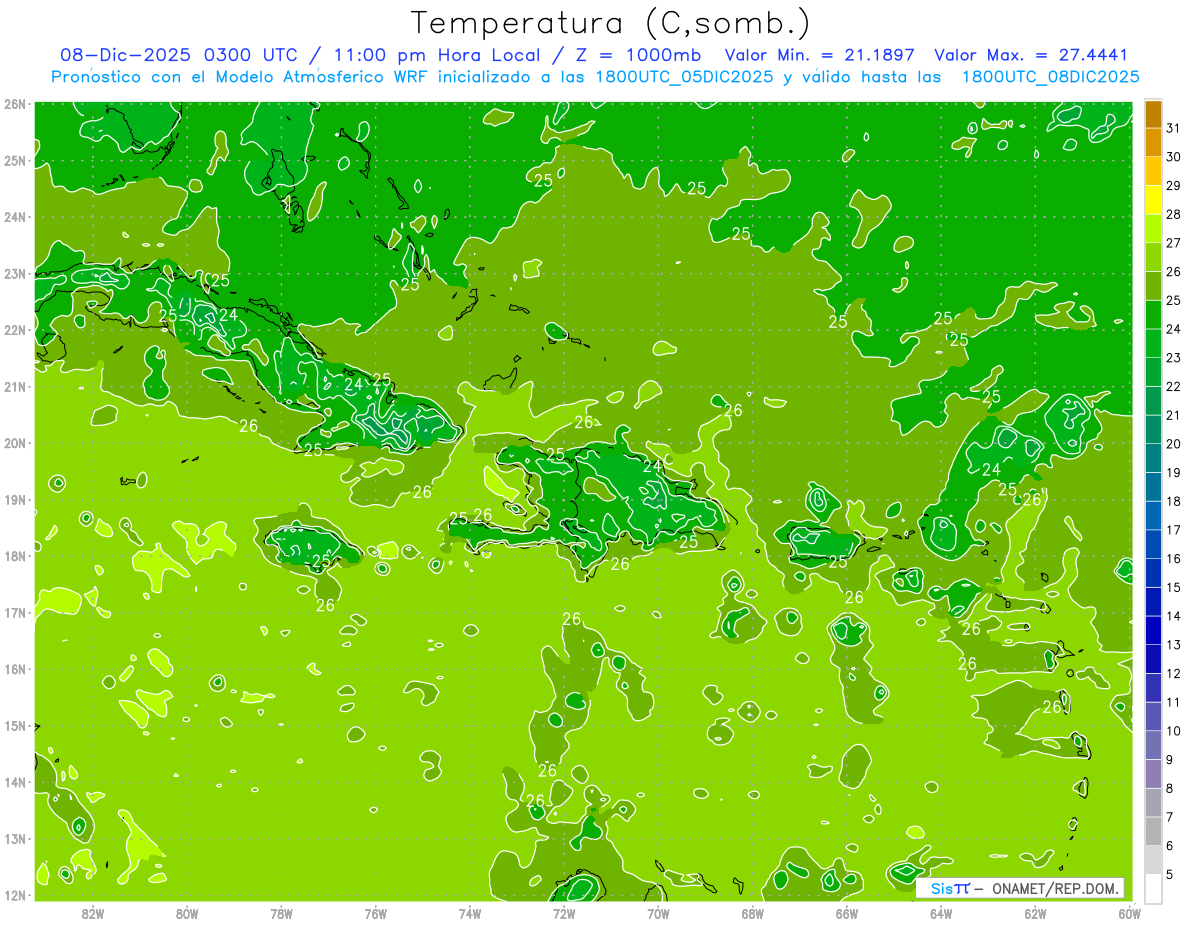Pick the lime swatch between 27 and 28
Image resolution: width=1200 pixels, height=927 pixels.
pos(1153,229)
